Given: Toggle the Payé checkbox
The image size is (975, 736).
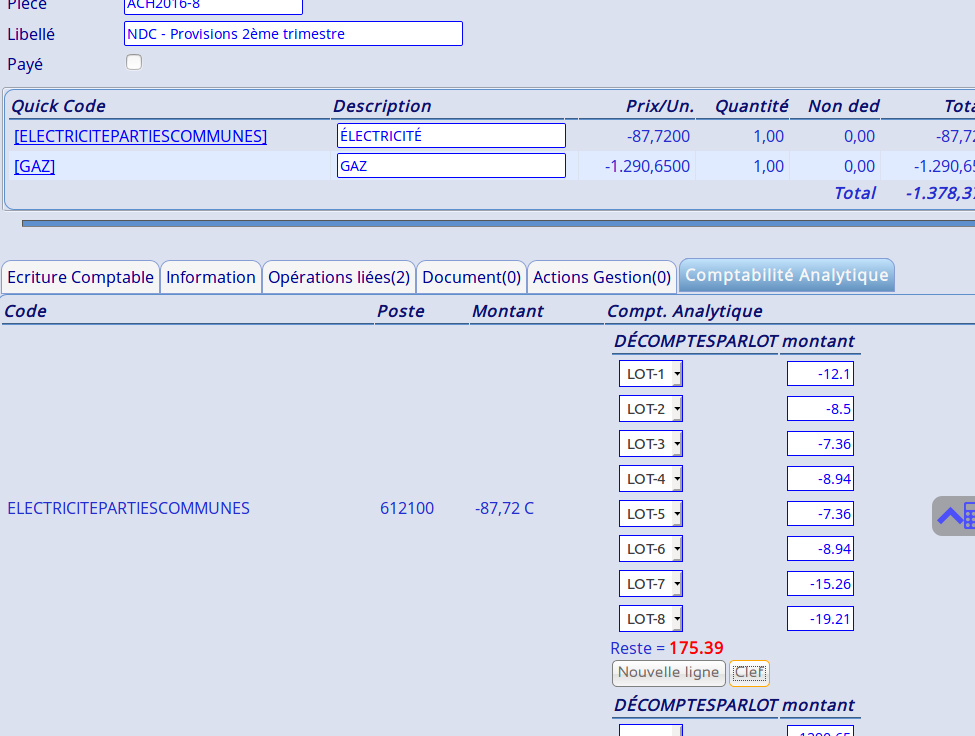Looking at the screenshot, I should tap(134, 62).
